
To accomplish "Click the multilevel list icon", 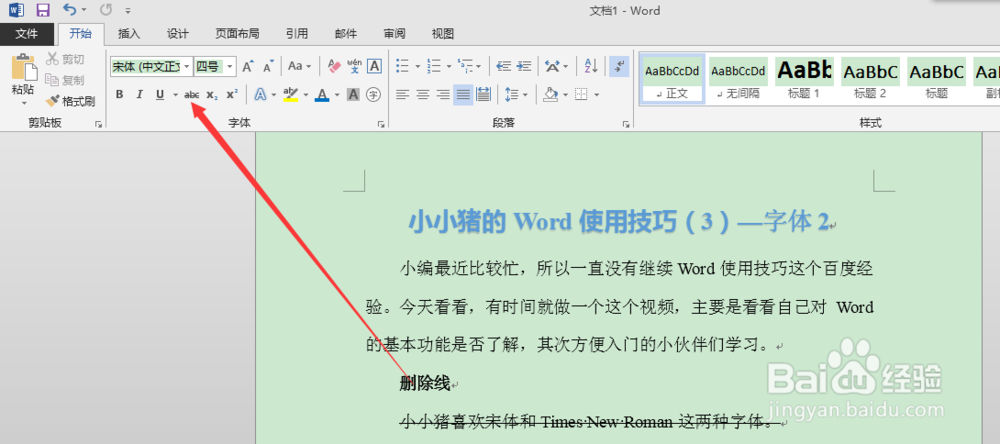I will (464, 66).
